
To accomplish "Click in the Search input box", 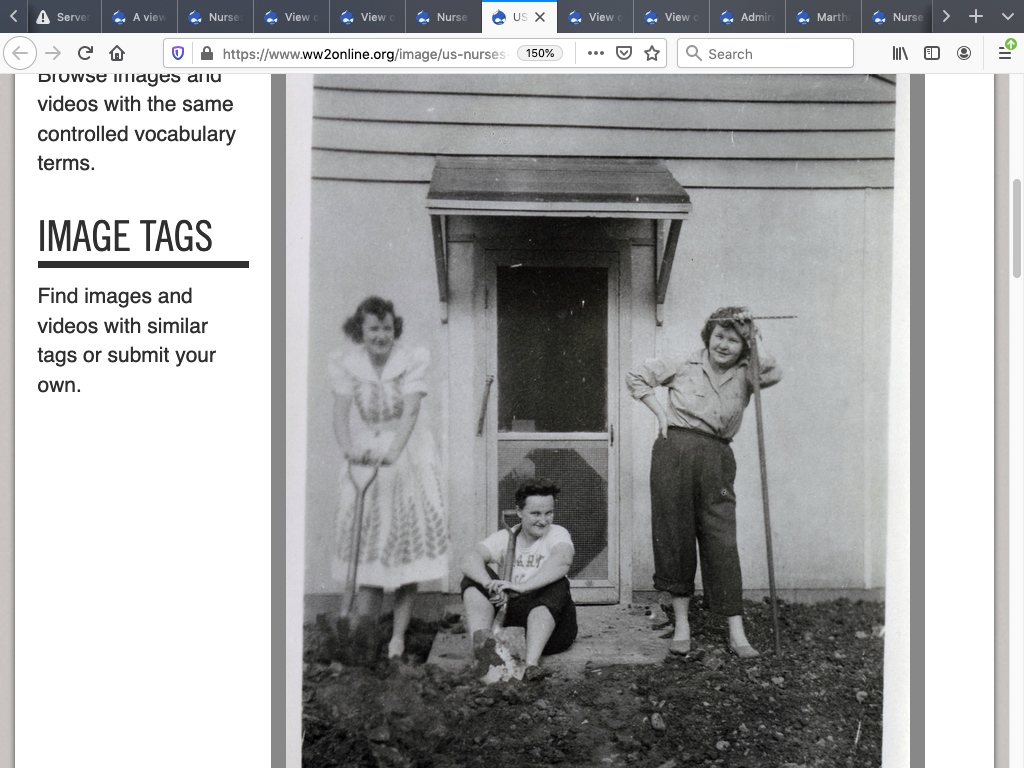I will coord(776,53).
